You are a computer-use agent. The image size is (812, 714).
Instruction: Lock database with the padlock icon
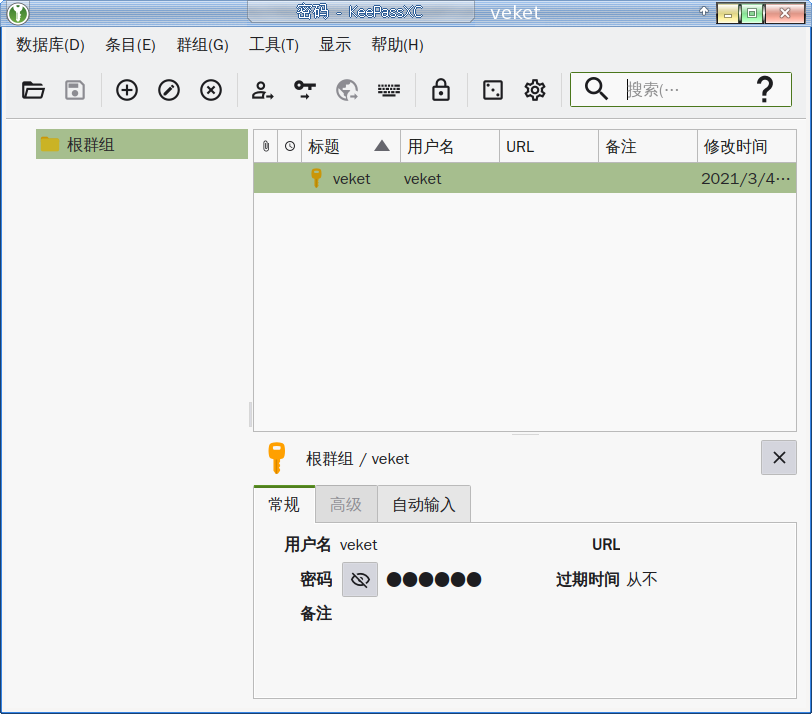(441, 90)
